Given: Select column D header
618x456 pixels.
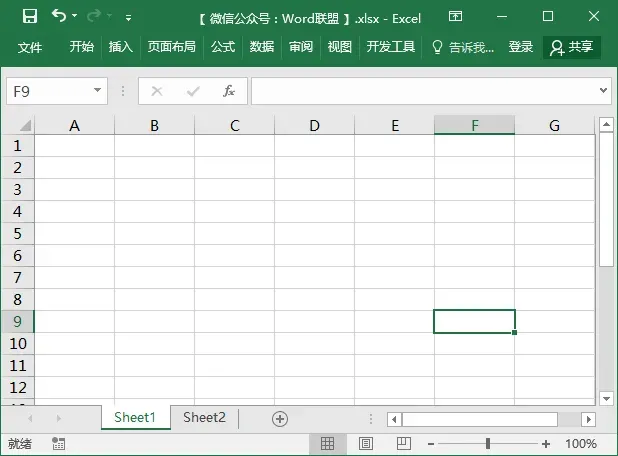Looking at the screenshot, I should pyautogui.click(x=315, y=126).
